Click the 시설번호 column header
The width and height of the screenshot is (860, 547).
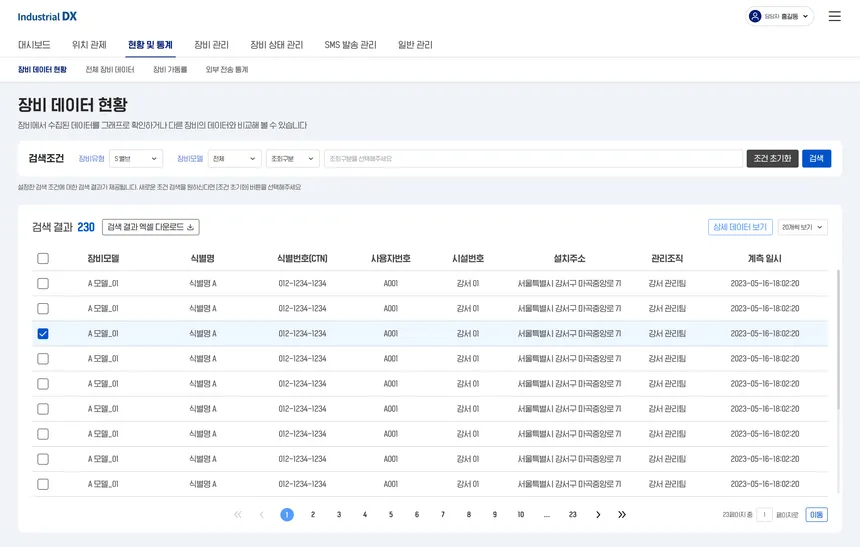coord(468,258)
